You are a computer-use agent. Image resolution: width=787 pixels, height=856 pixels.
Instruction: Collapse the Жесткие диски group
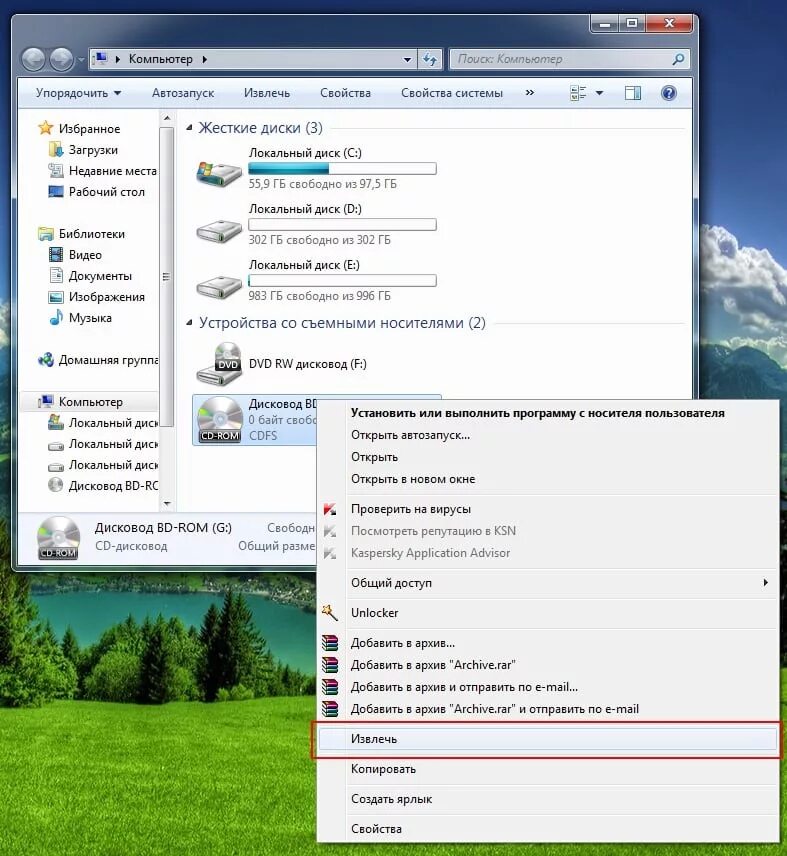tap(189, 128)
